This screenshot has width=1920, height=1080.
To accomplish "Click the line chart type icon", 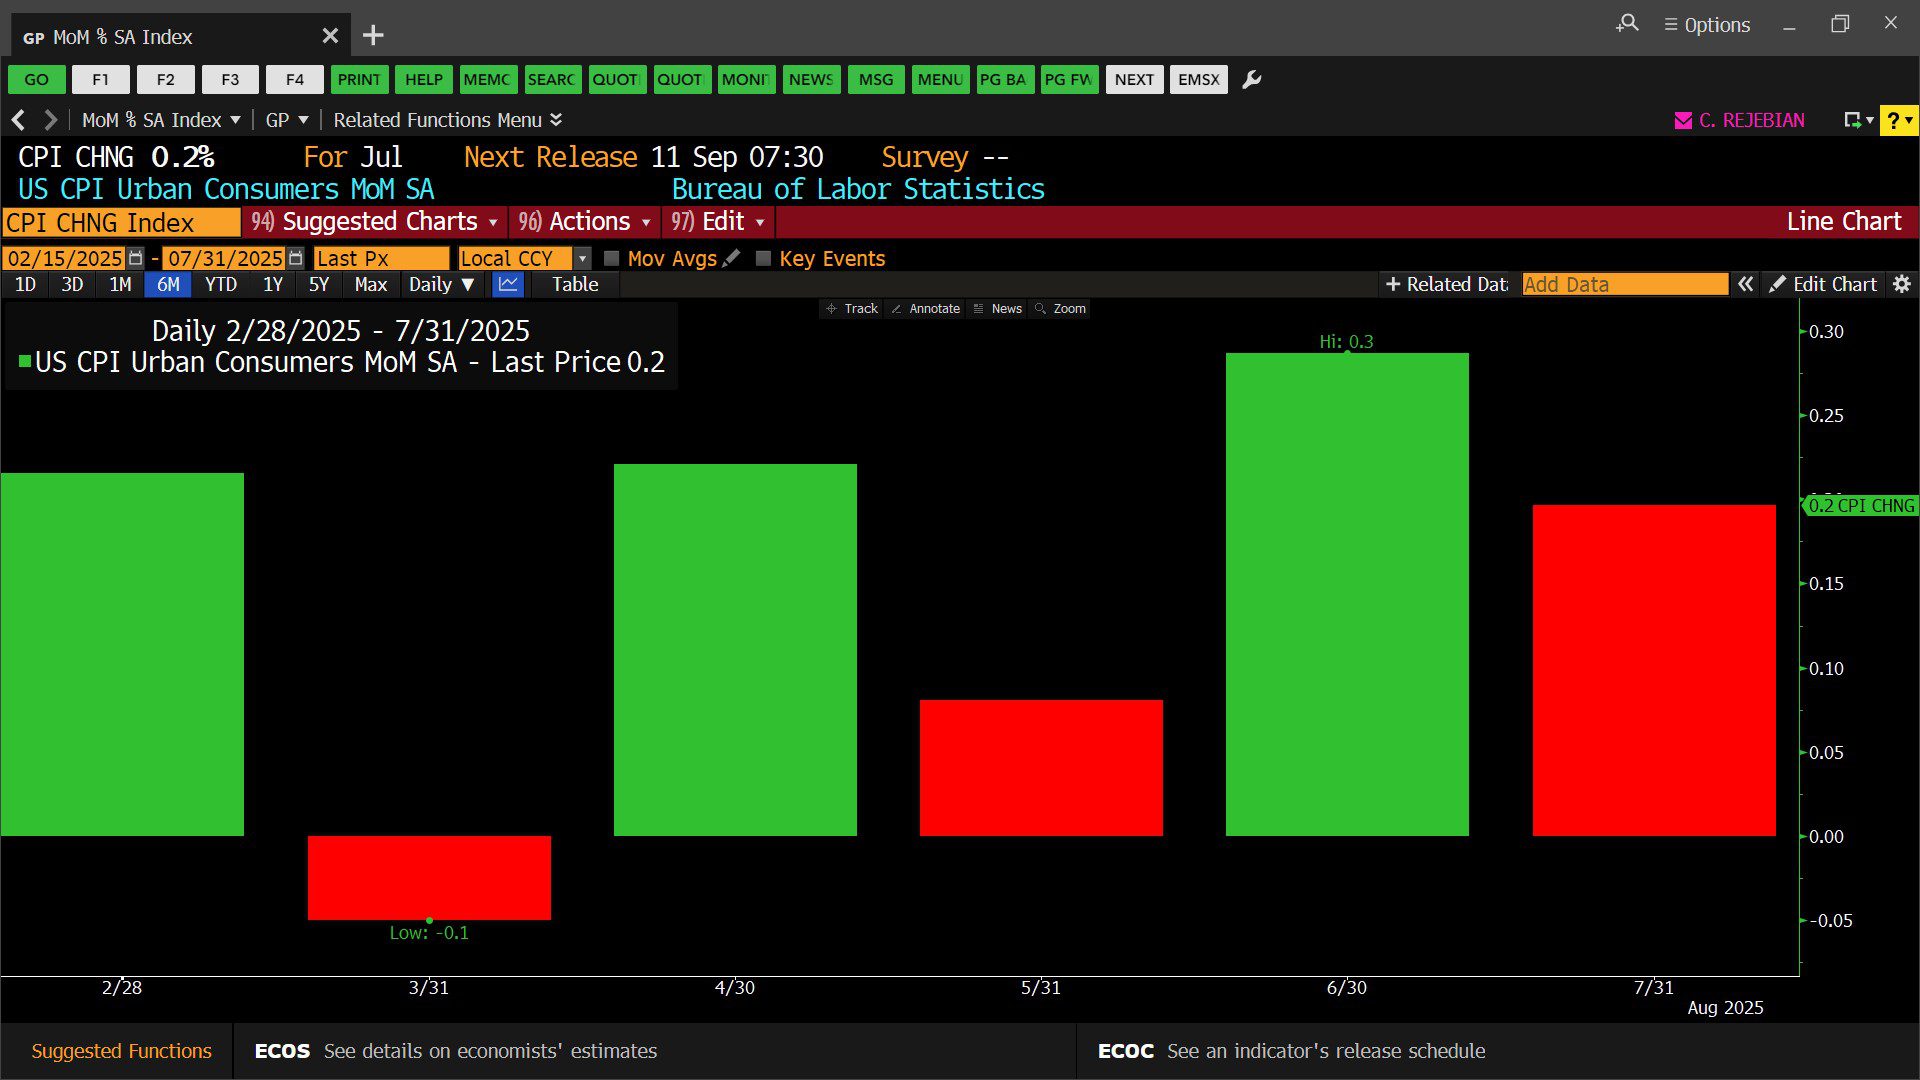I will 508,284.
